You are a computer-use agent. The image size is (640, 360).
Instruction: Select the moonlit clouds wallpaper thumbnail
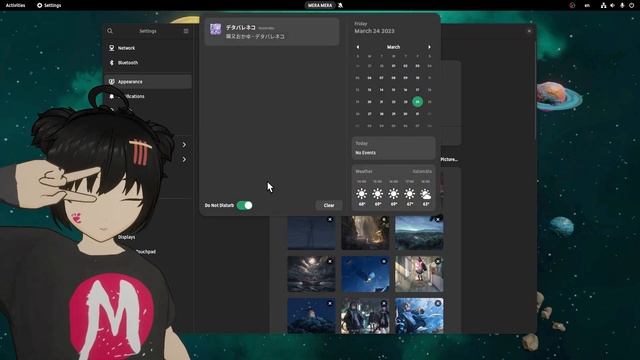pyautogui.click(x=311, y=274)
